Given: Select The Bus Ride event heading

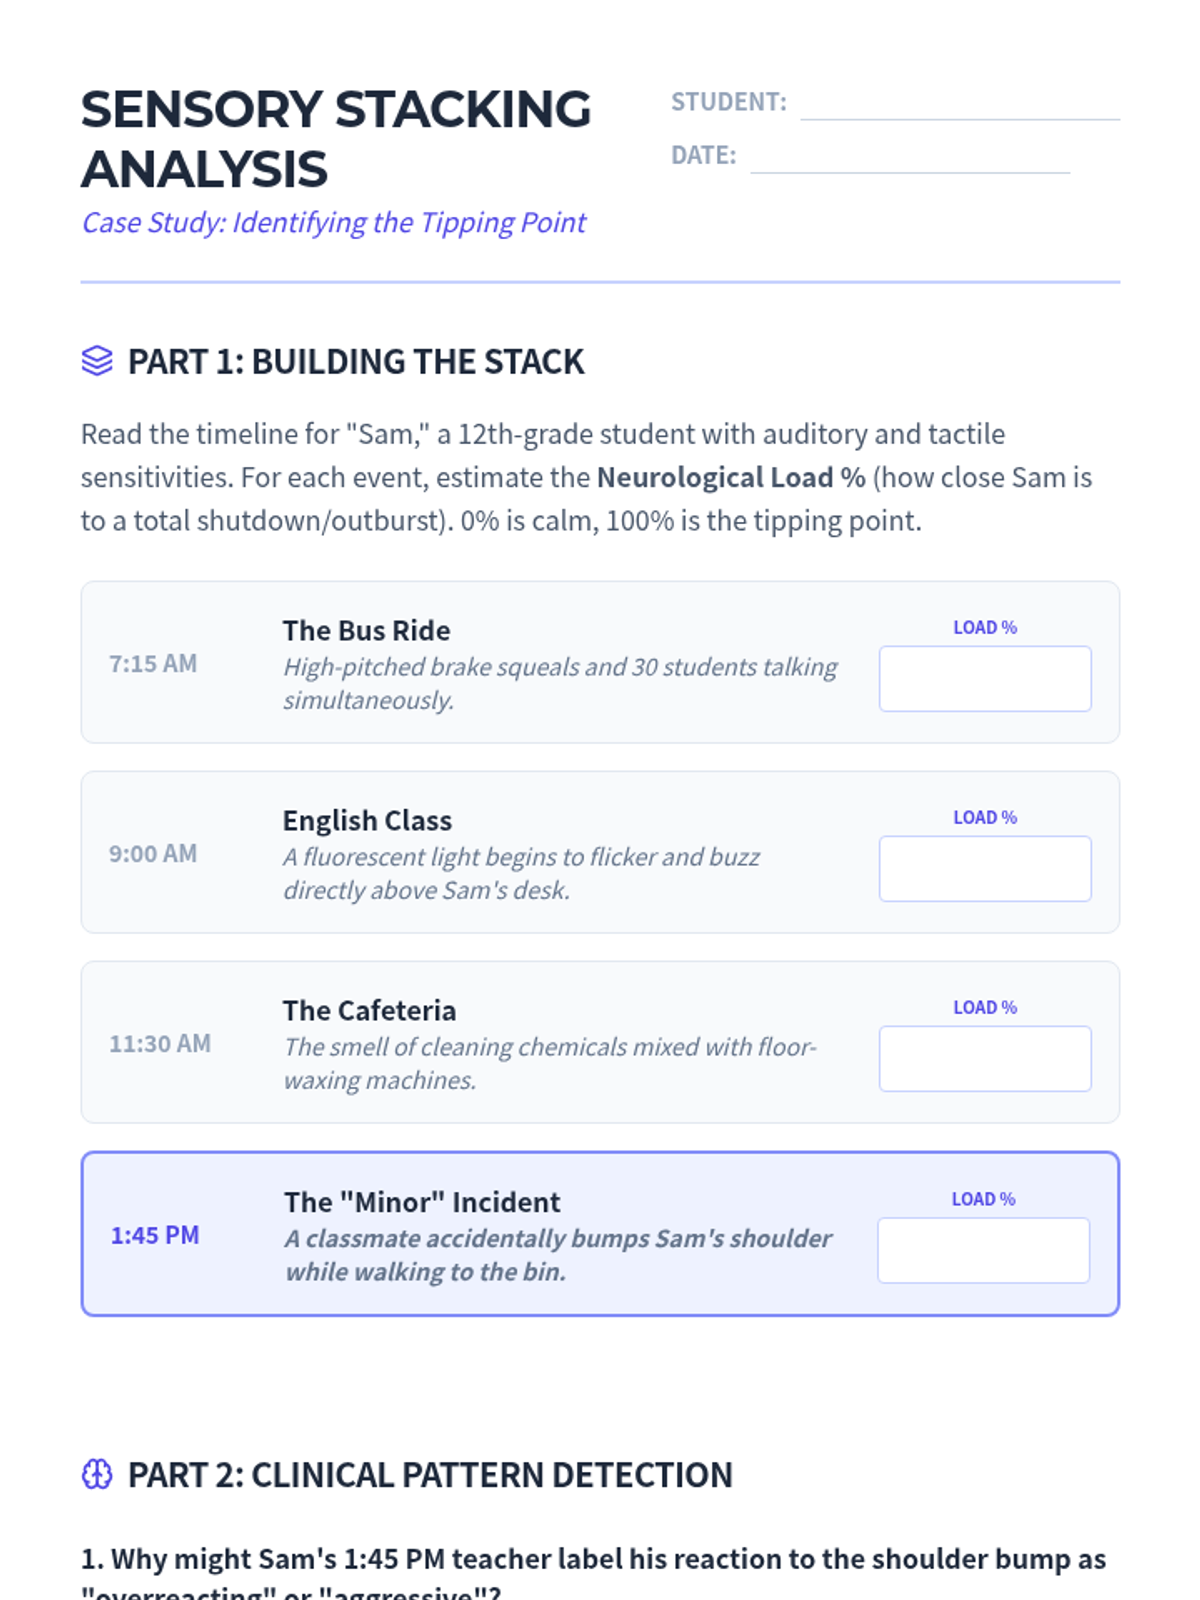Looking at the screenshot, I should 366,630.
